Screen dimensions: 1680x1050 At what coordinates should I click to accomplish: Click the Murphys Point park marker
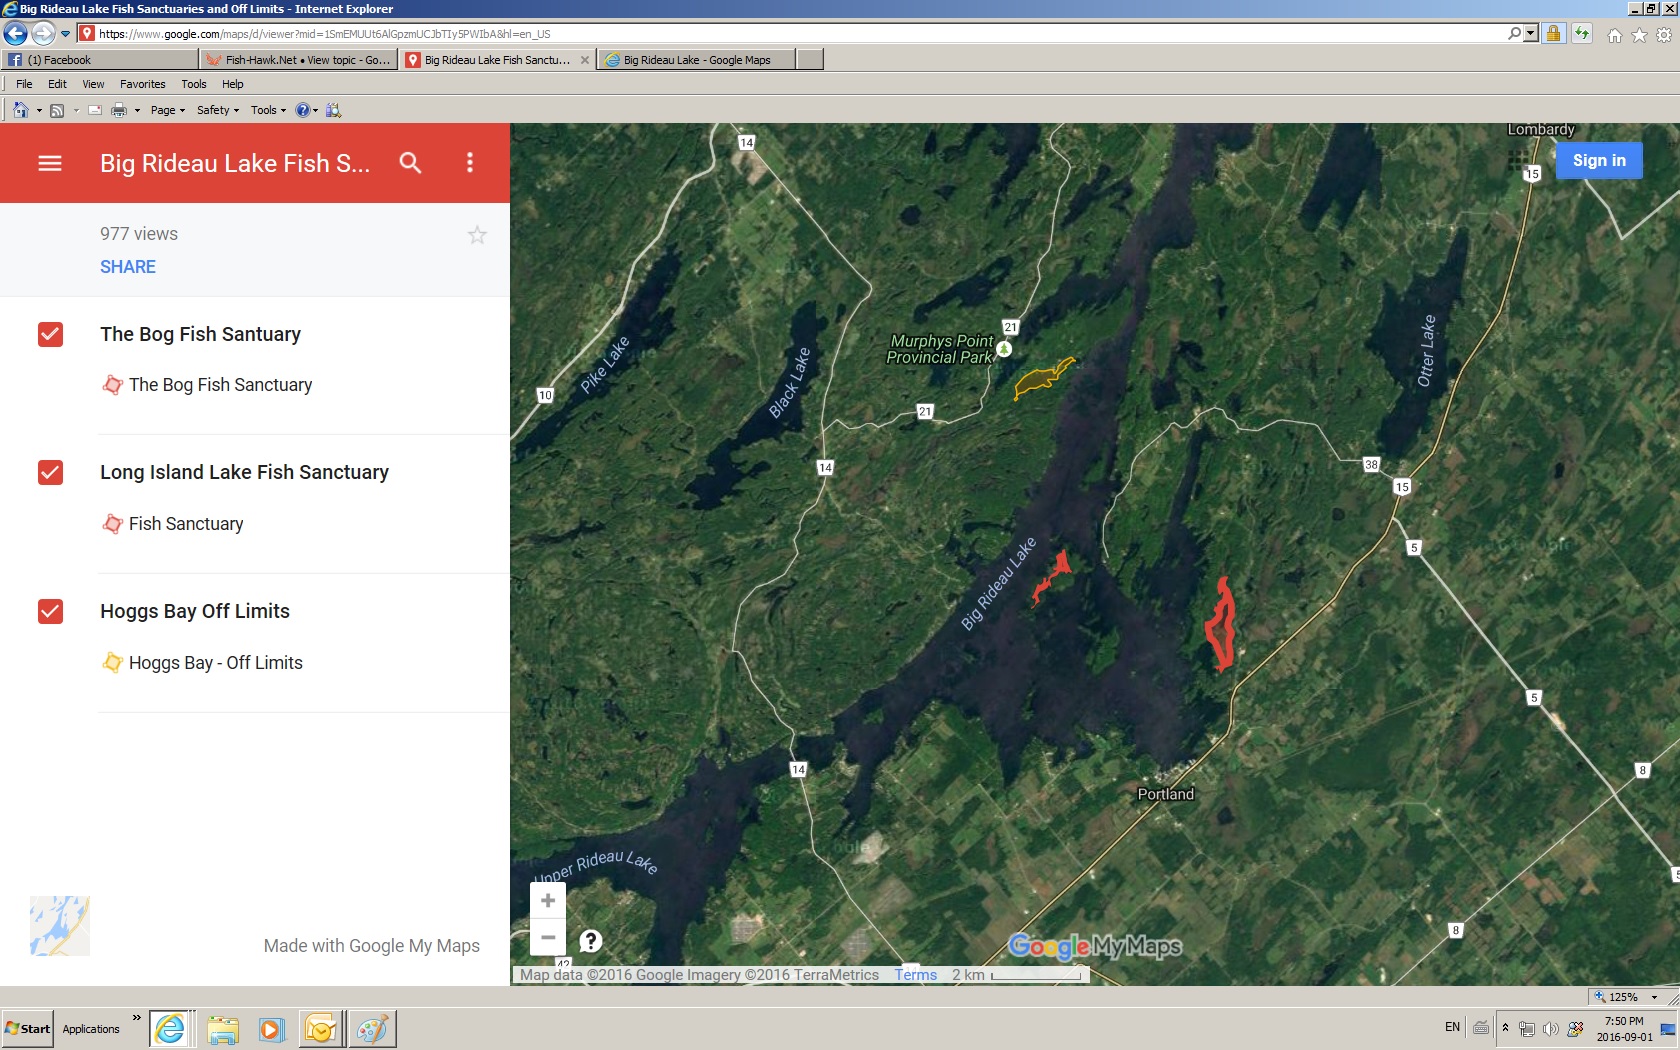(x=1004, y=349)
